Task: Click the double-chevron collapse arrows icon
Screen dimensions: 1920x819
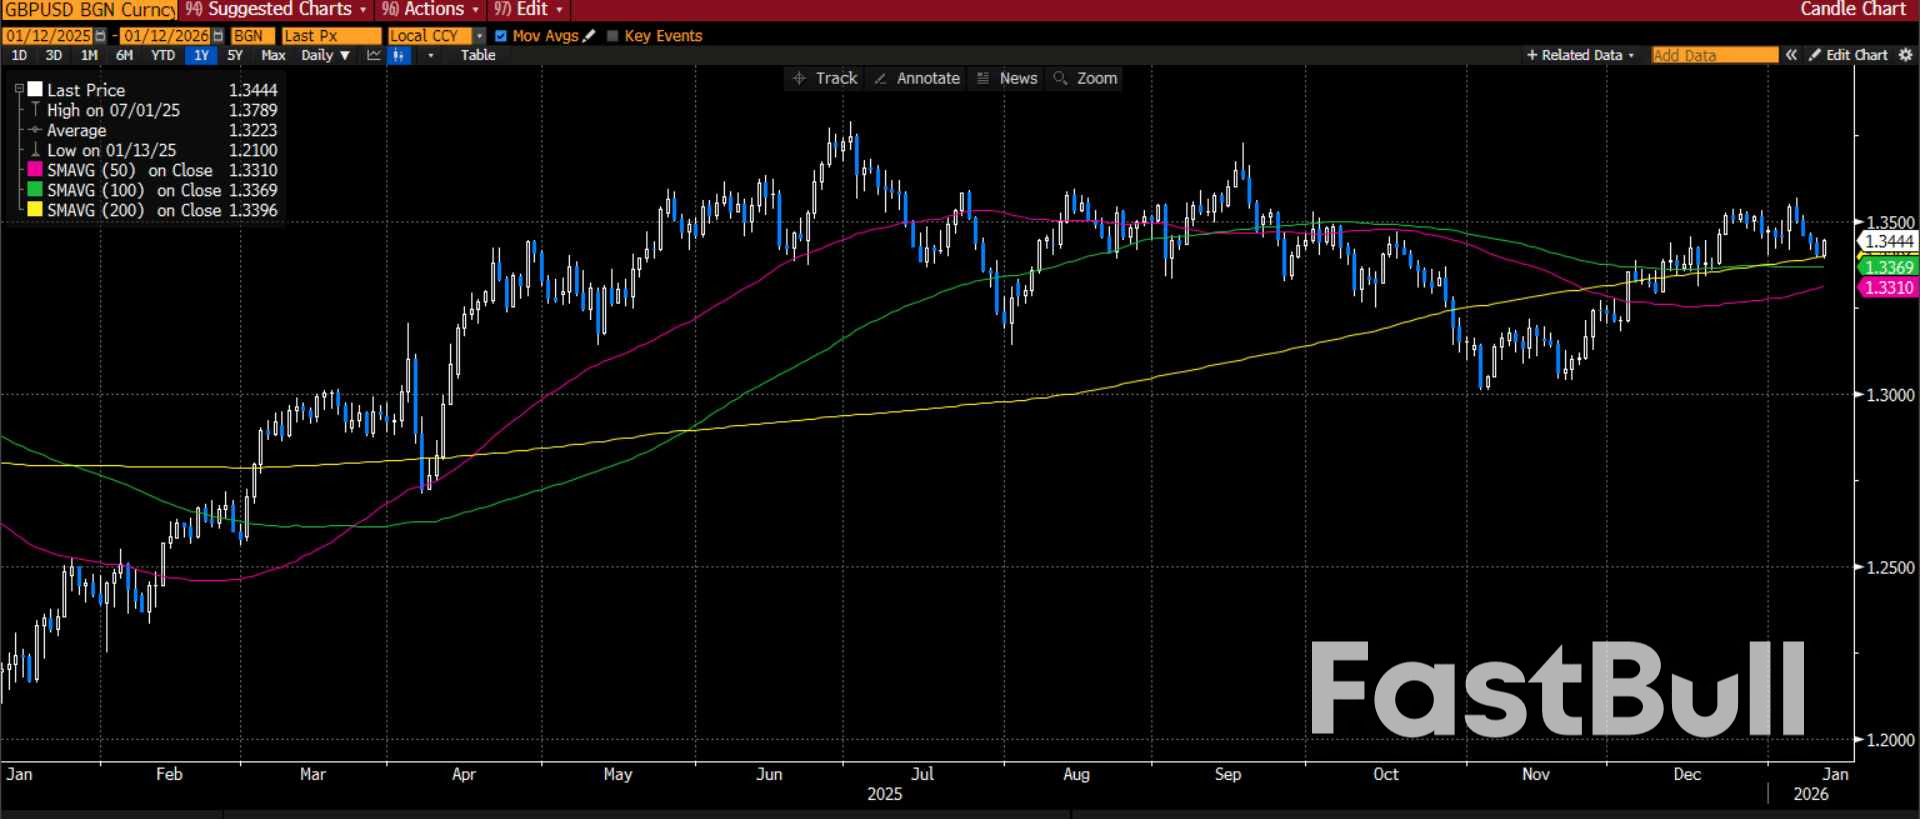Action: tap(1791, 55)
